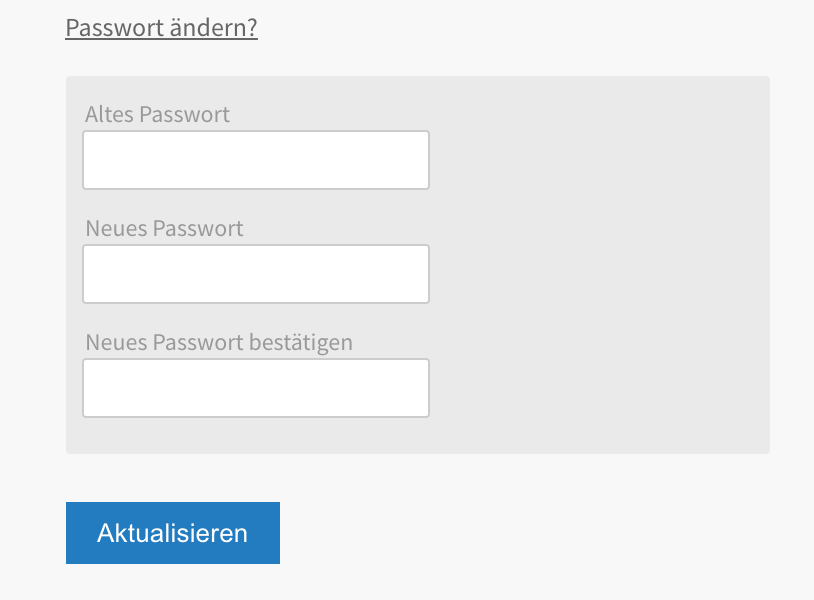Click the underlined Passwort ändern heading
Screen dimensions: 814x600
[161, 28]
